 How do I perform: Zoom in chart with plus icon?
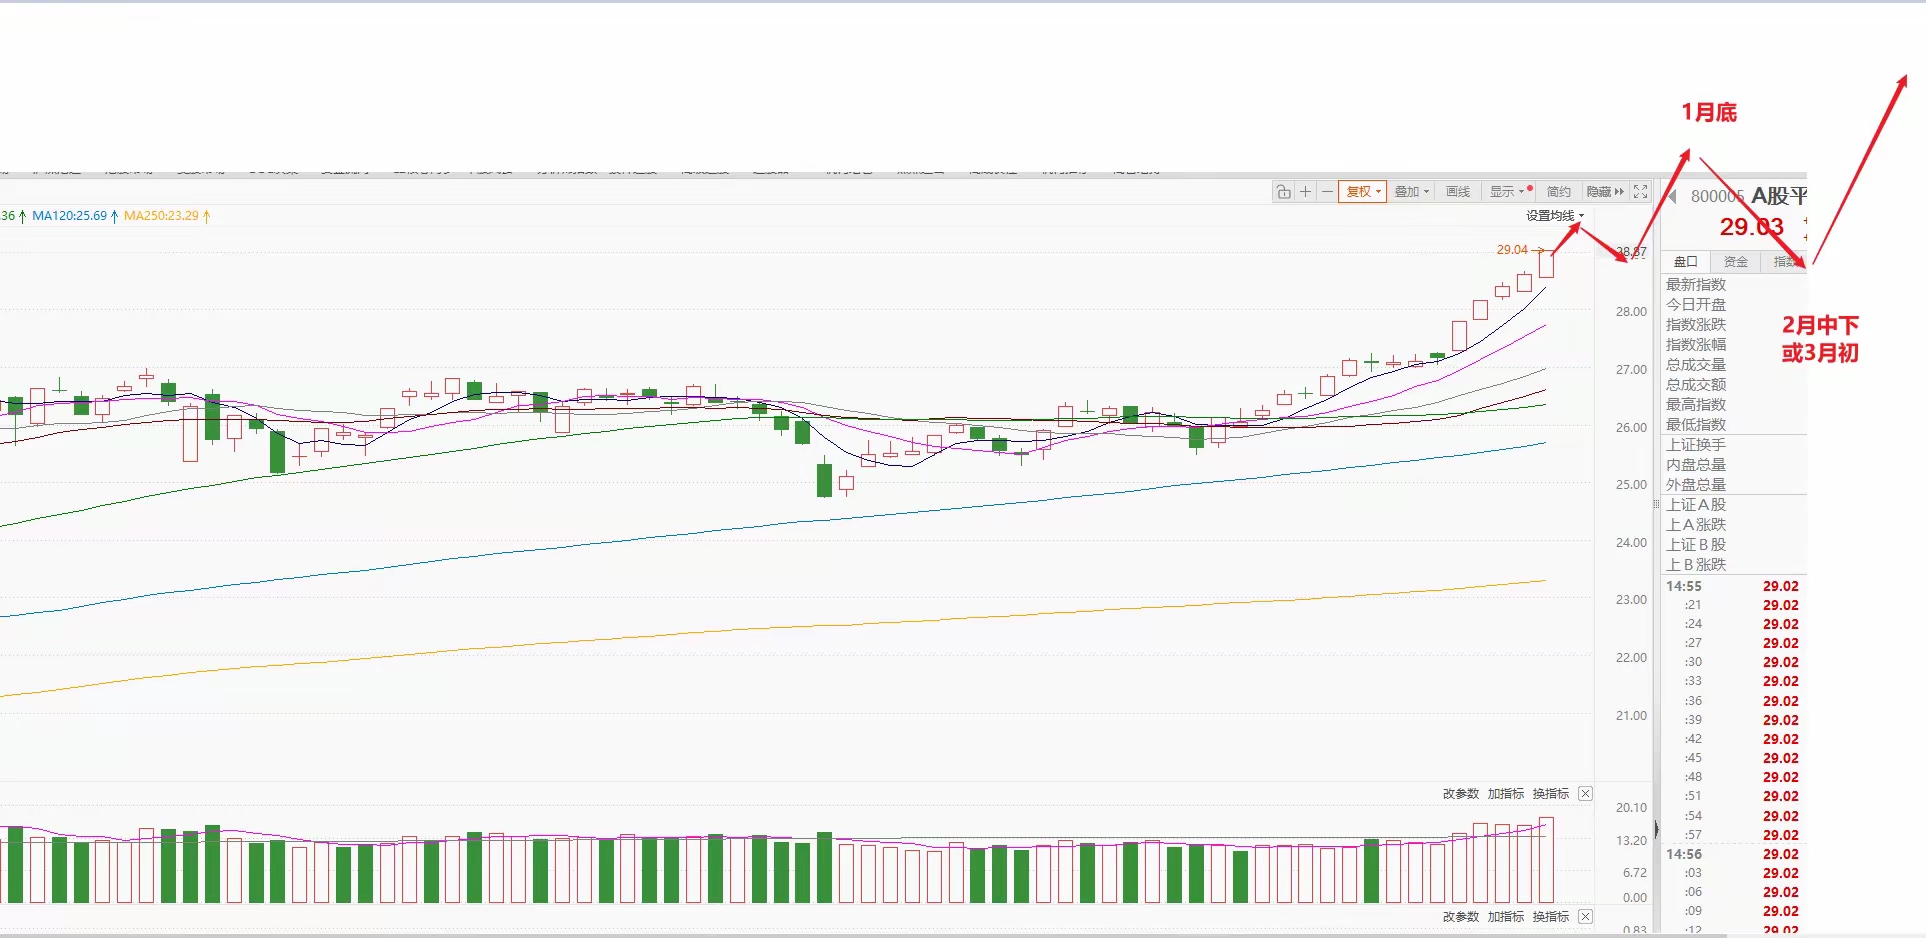coord(1305,192)
